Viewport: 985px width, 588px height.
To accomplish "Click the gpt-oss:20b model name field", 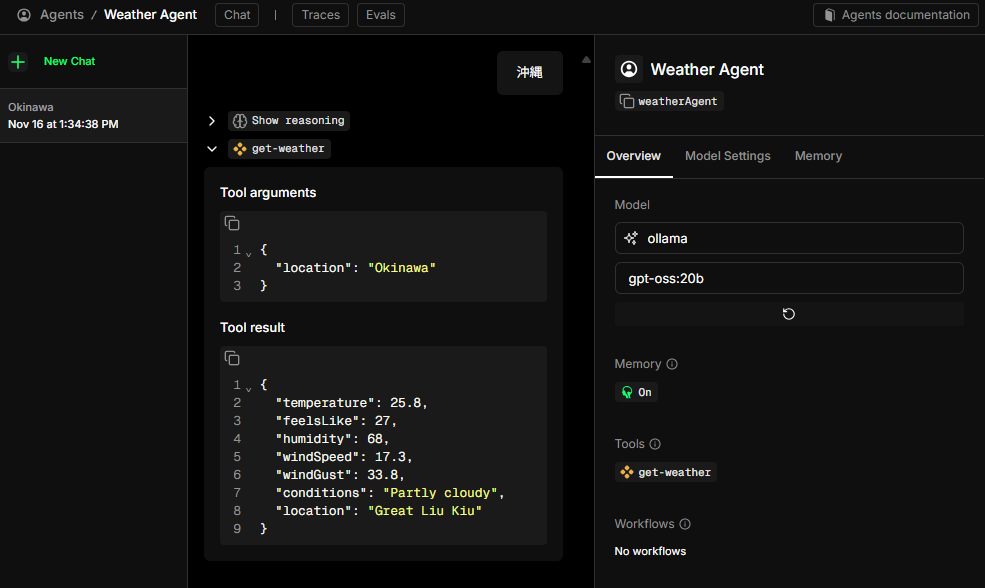I will (789, 278).
